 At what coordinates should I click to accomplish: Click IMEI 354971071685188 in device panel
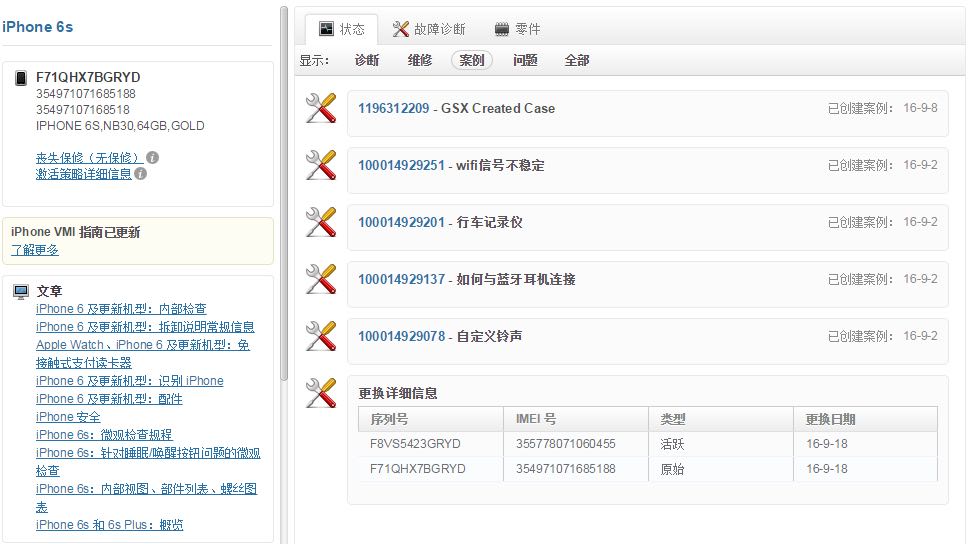86,93
